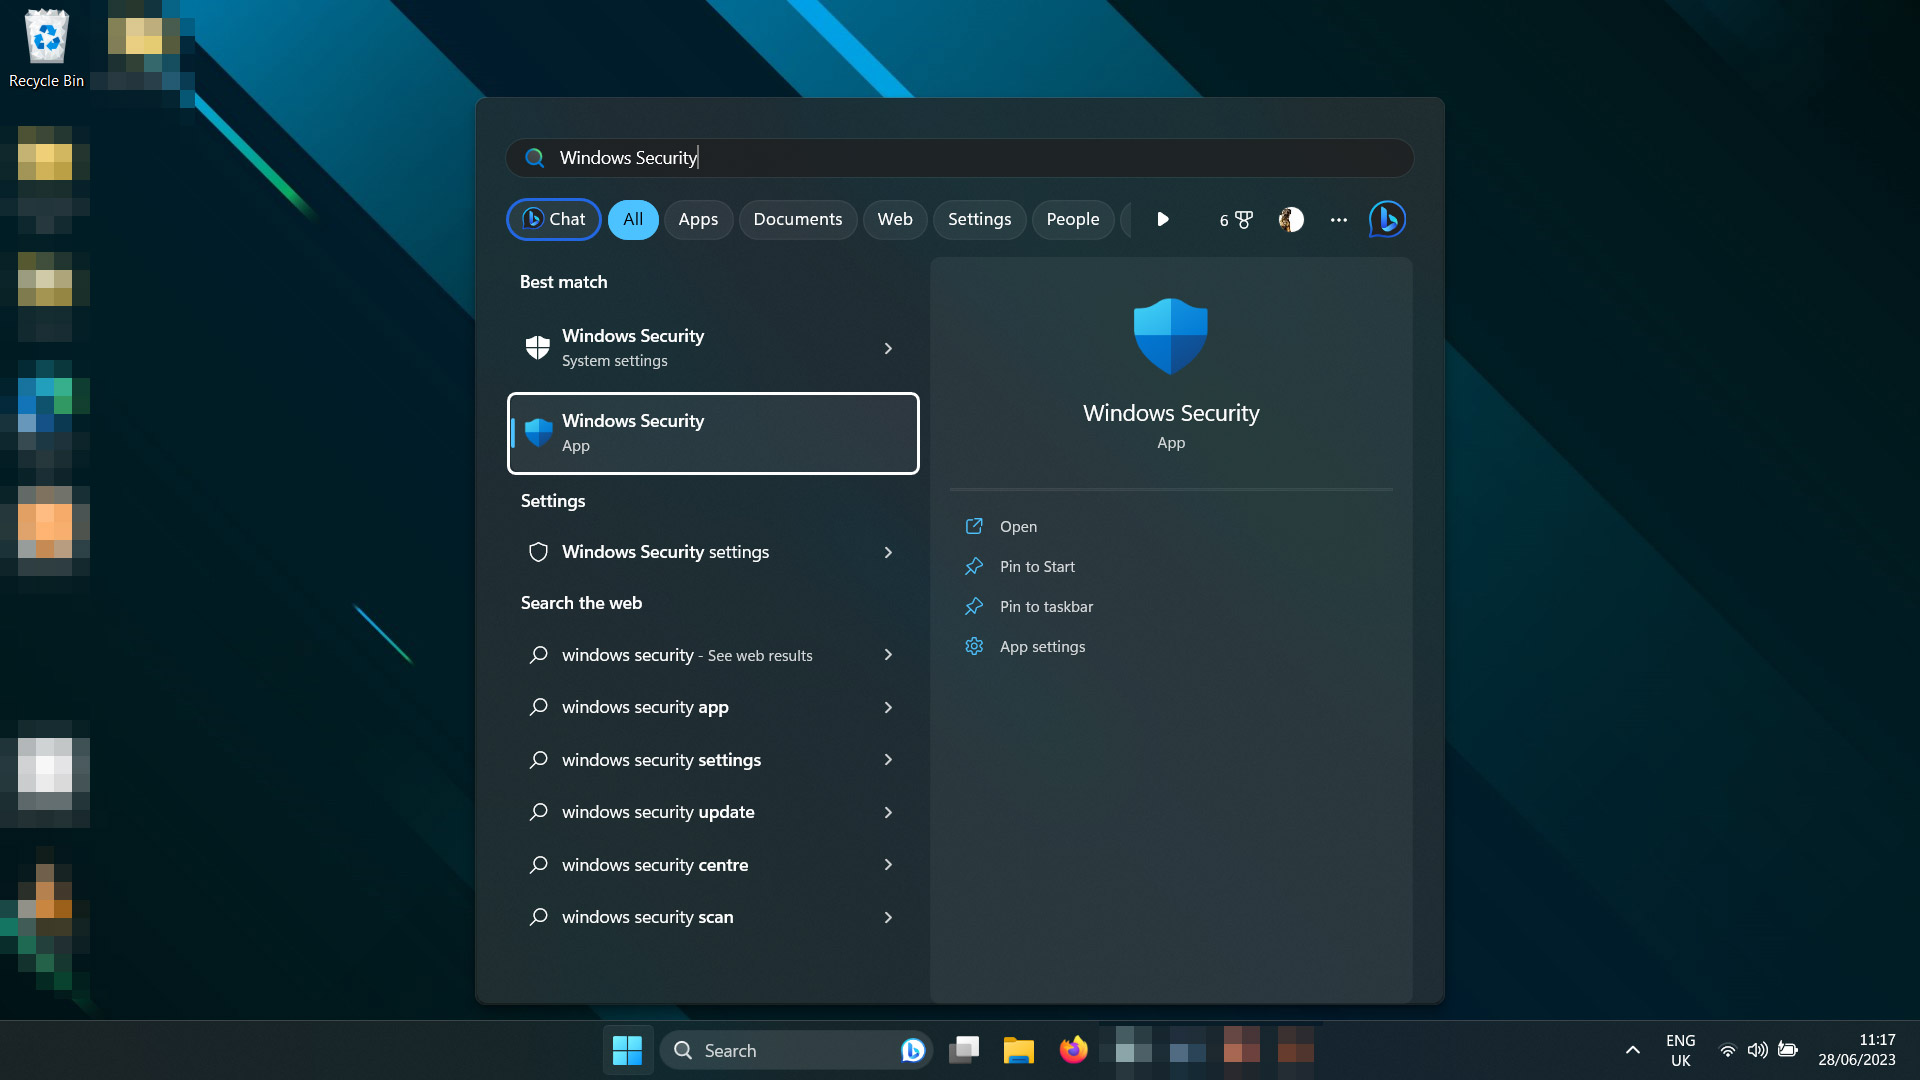The image size is (1920, 1080).
Task: Open battery status tray icon
Action: click(x=1788, y=1050)
